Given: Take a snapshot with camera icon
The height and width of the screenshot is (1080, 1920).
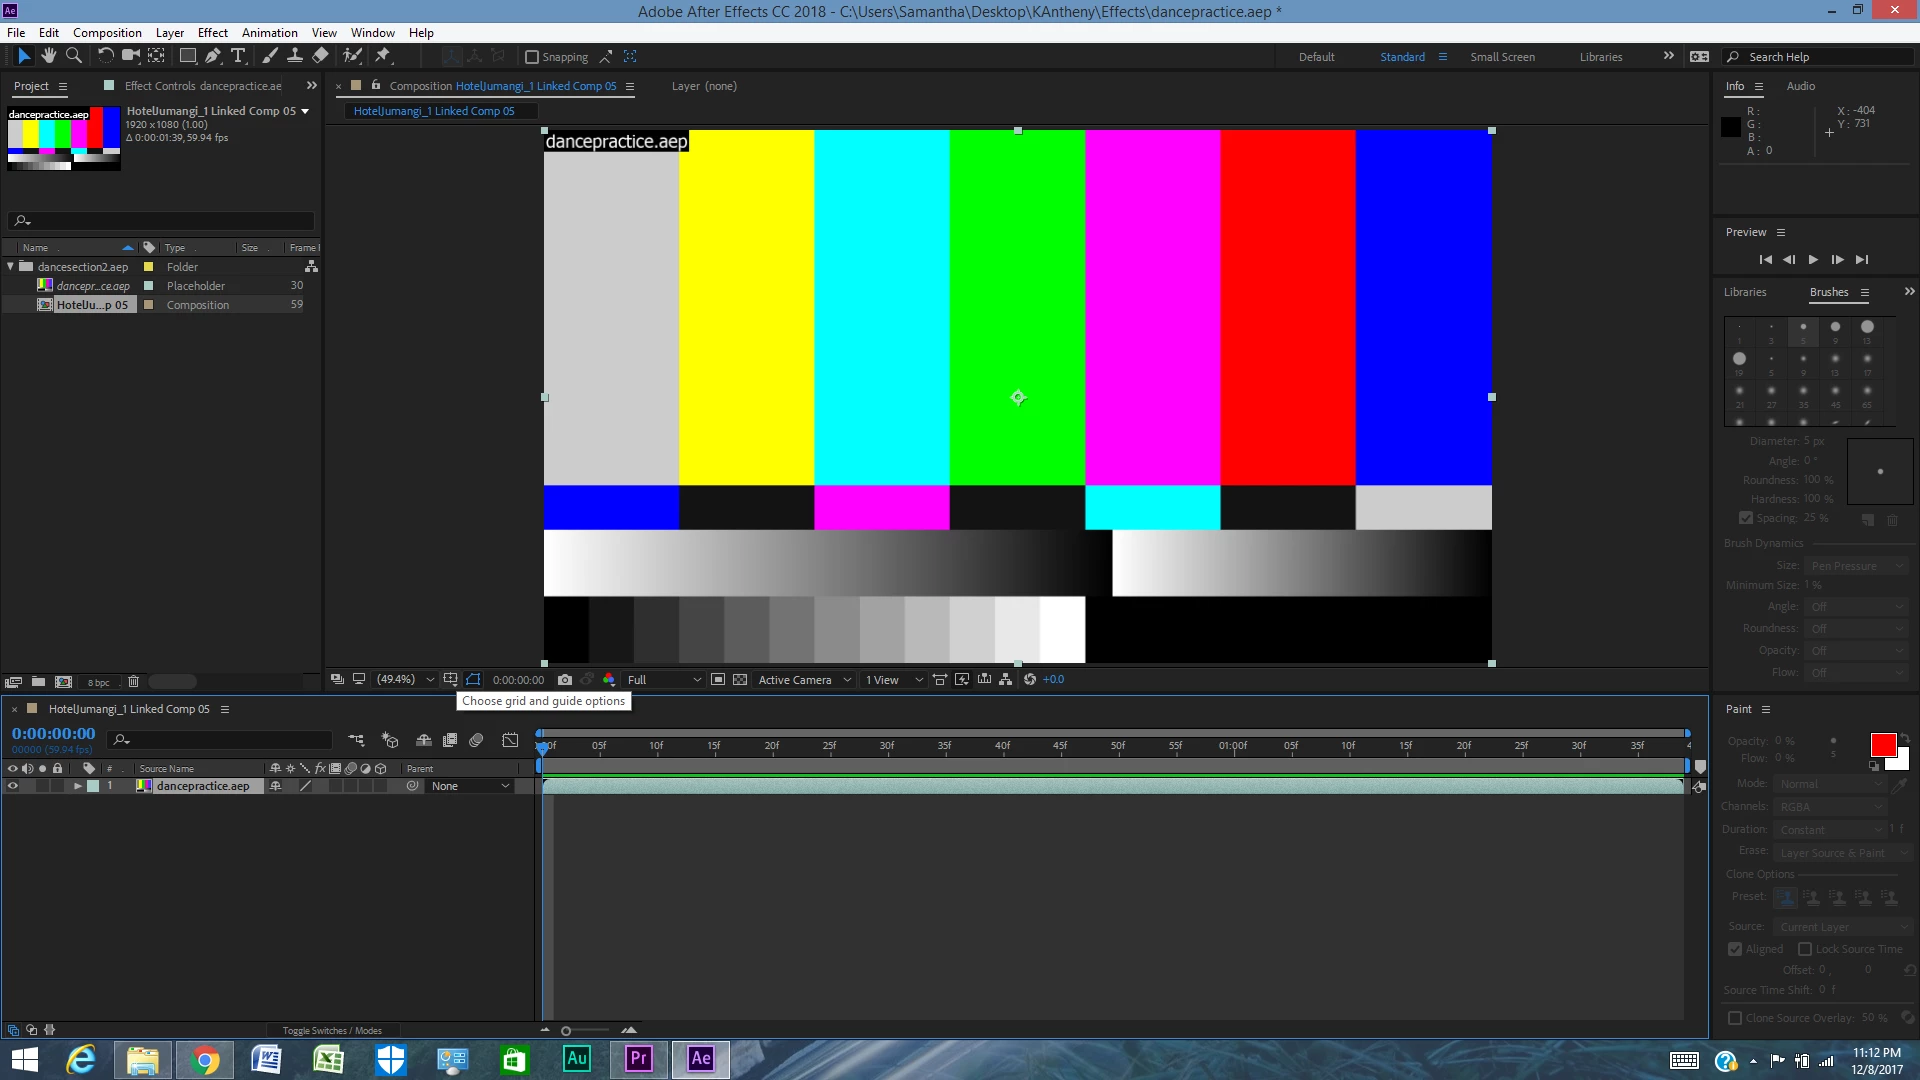Looking at the screenshot, I should [x=565, y=680].
